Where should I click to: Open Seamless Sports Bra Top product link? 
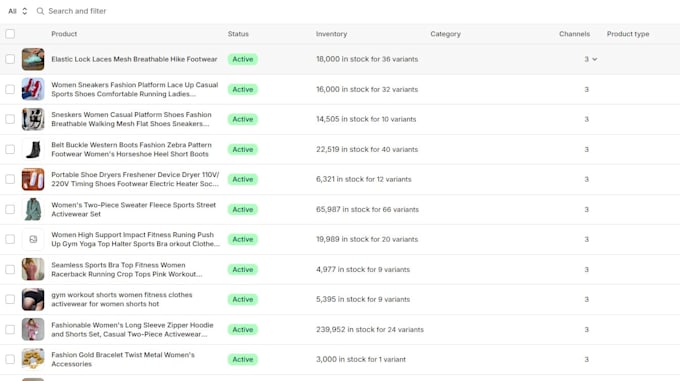(127, 270)
